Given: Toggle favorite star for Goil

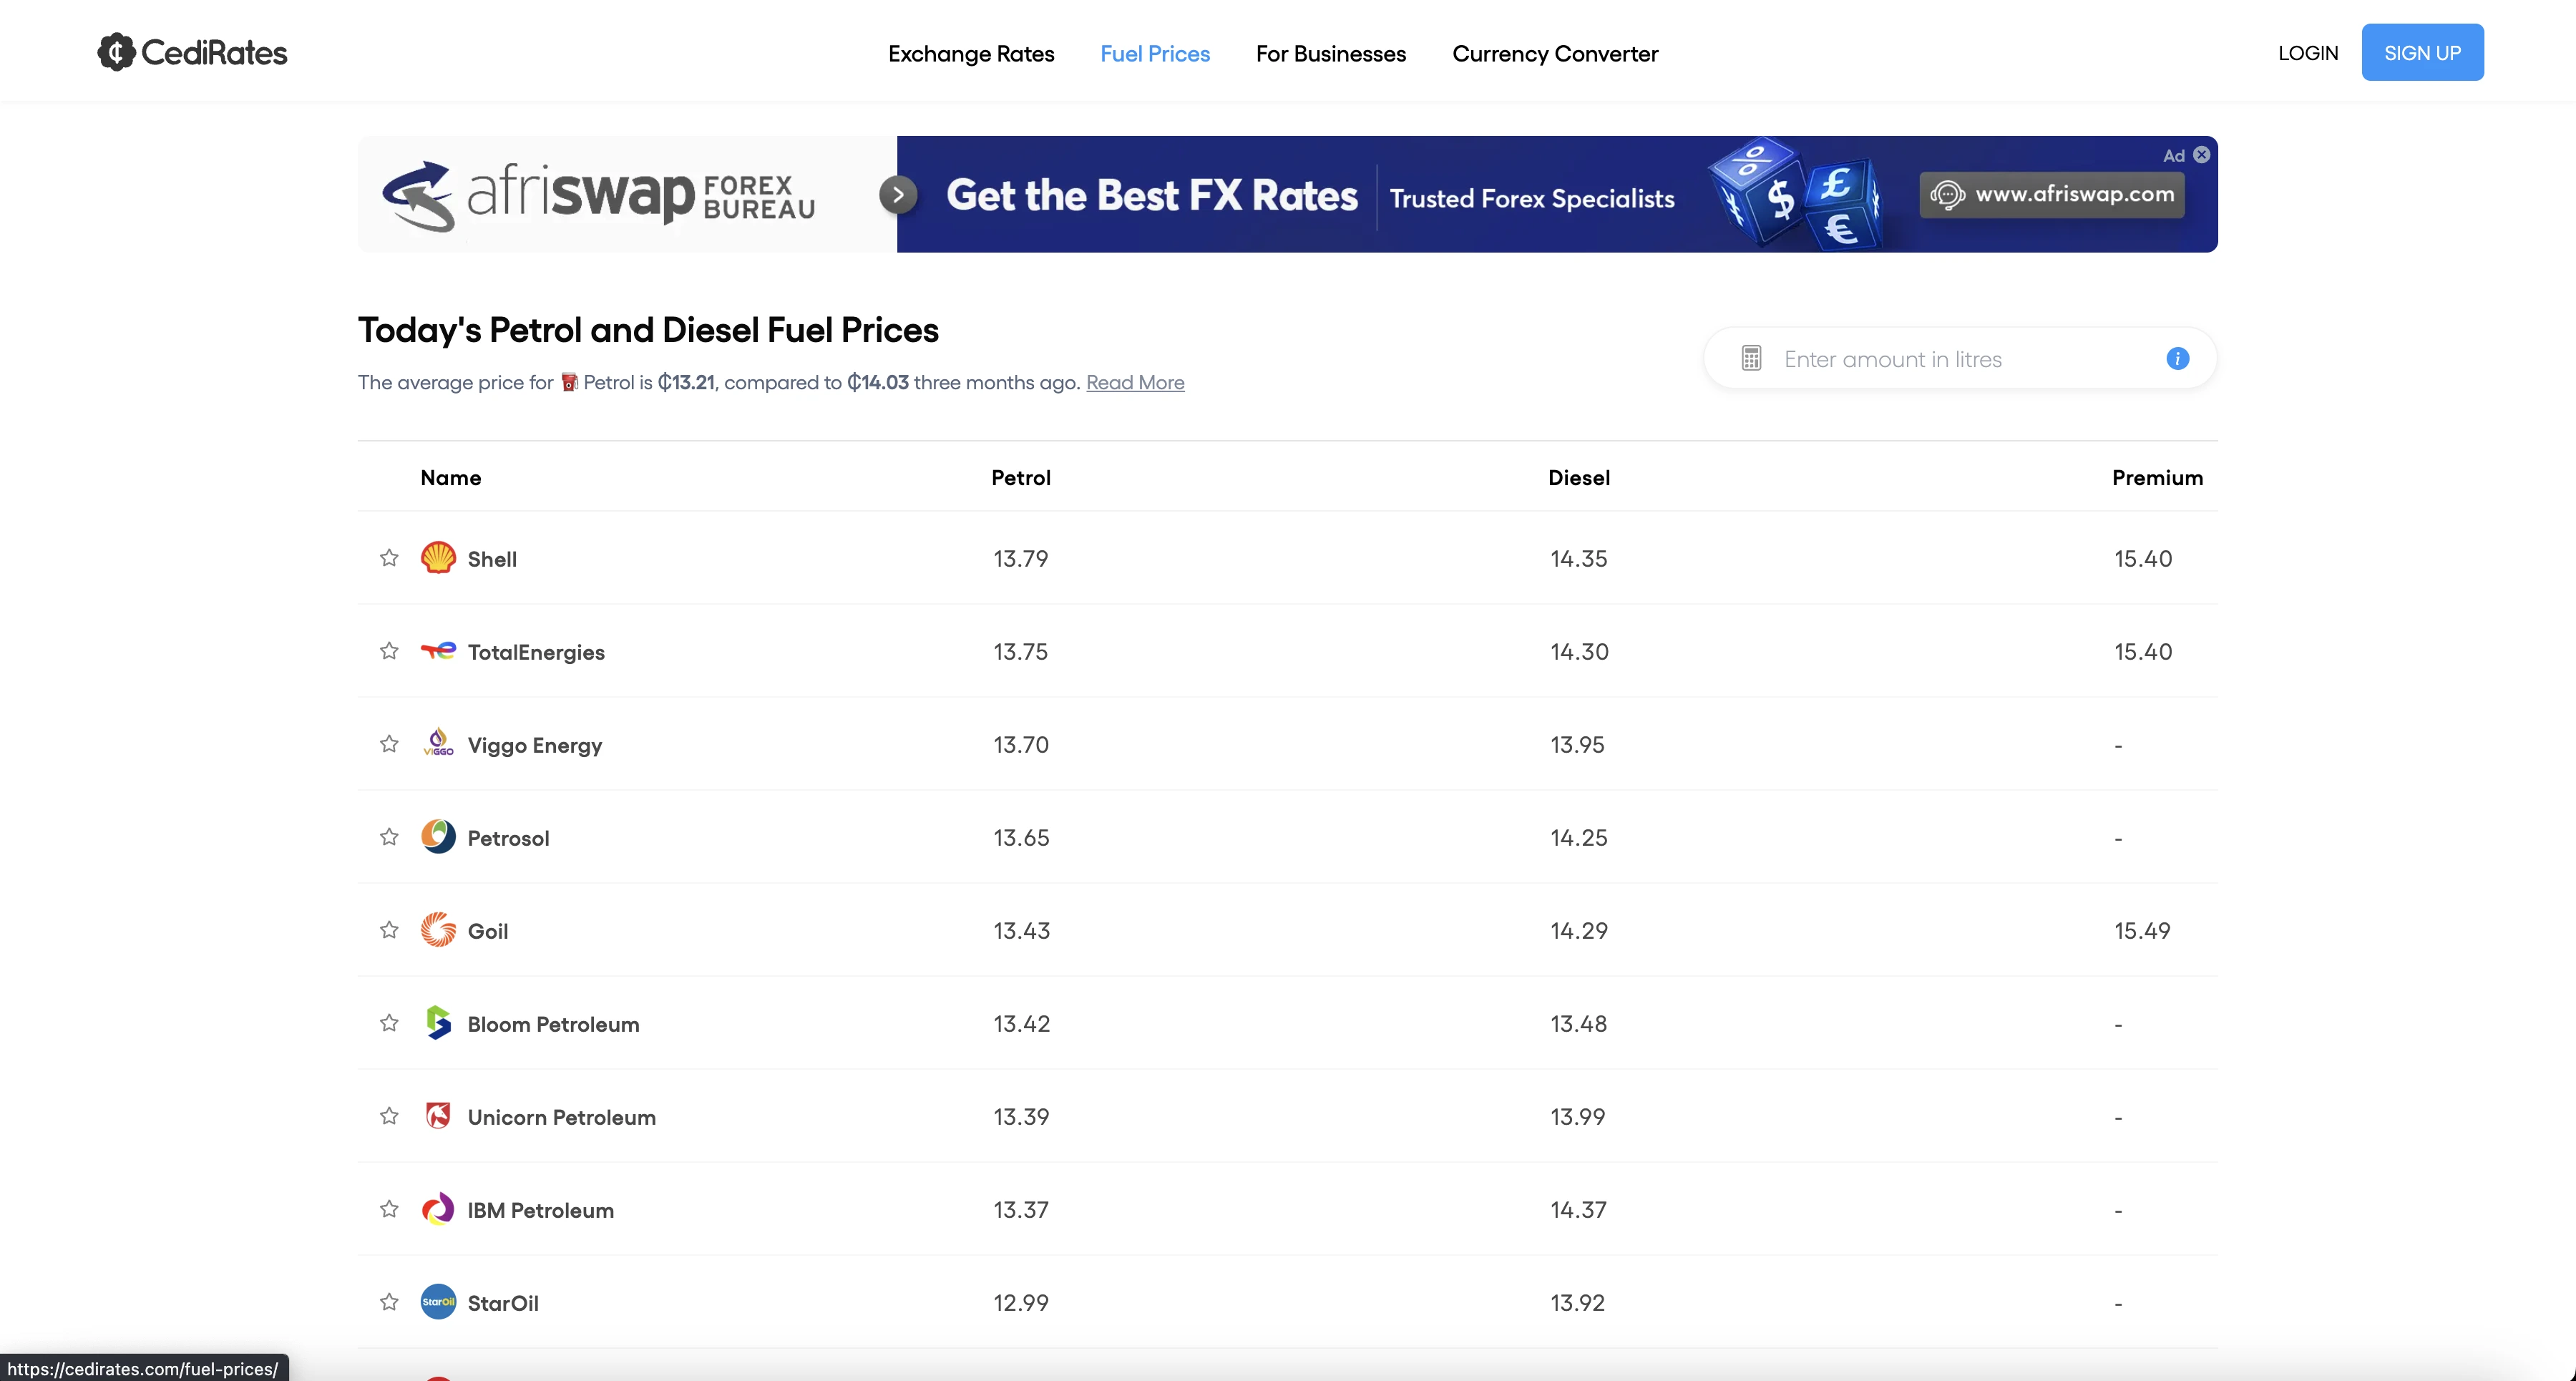Looking at the screenshot, I should (389, 930).
